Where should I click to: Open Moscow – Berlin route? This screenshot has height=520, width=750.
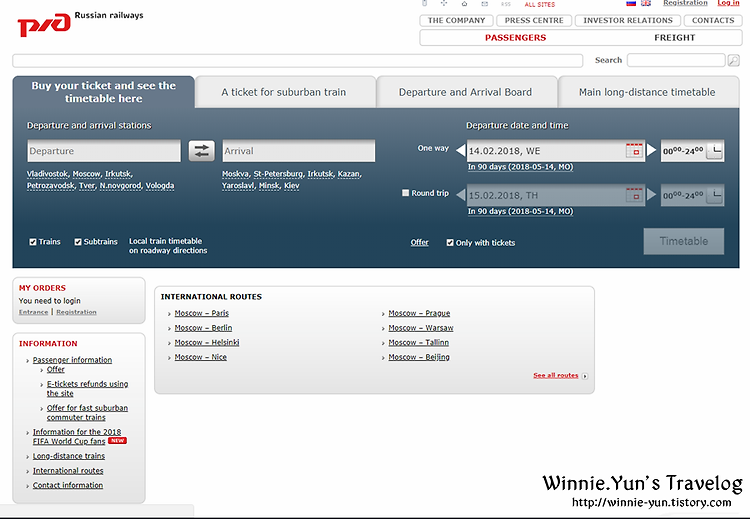pos(203,328)
